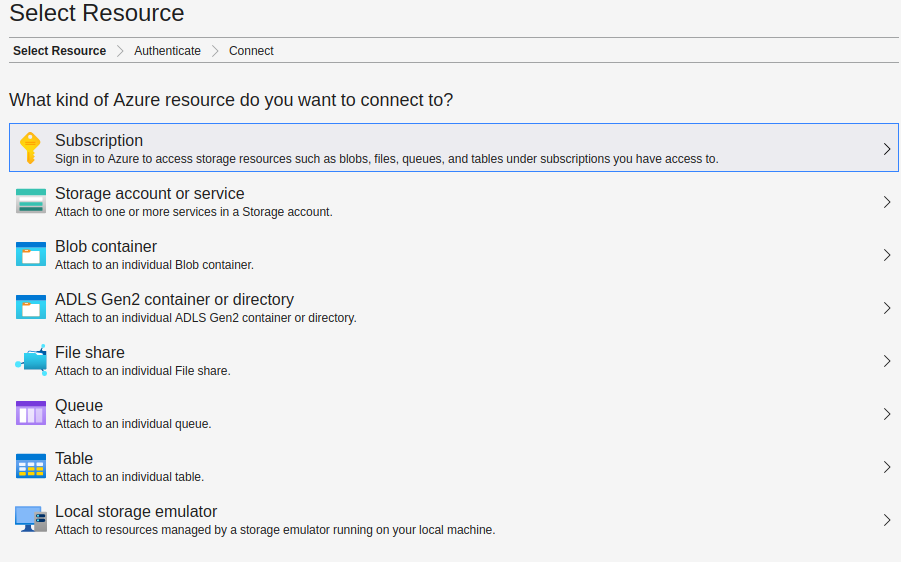Click the Blob container icon
901x562 pixels.
(31, 254)
